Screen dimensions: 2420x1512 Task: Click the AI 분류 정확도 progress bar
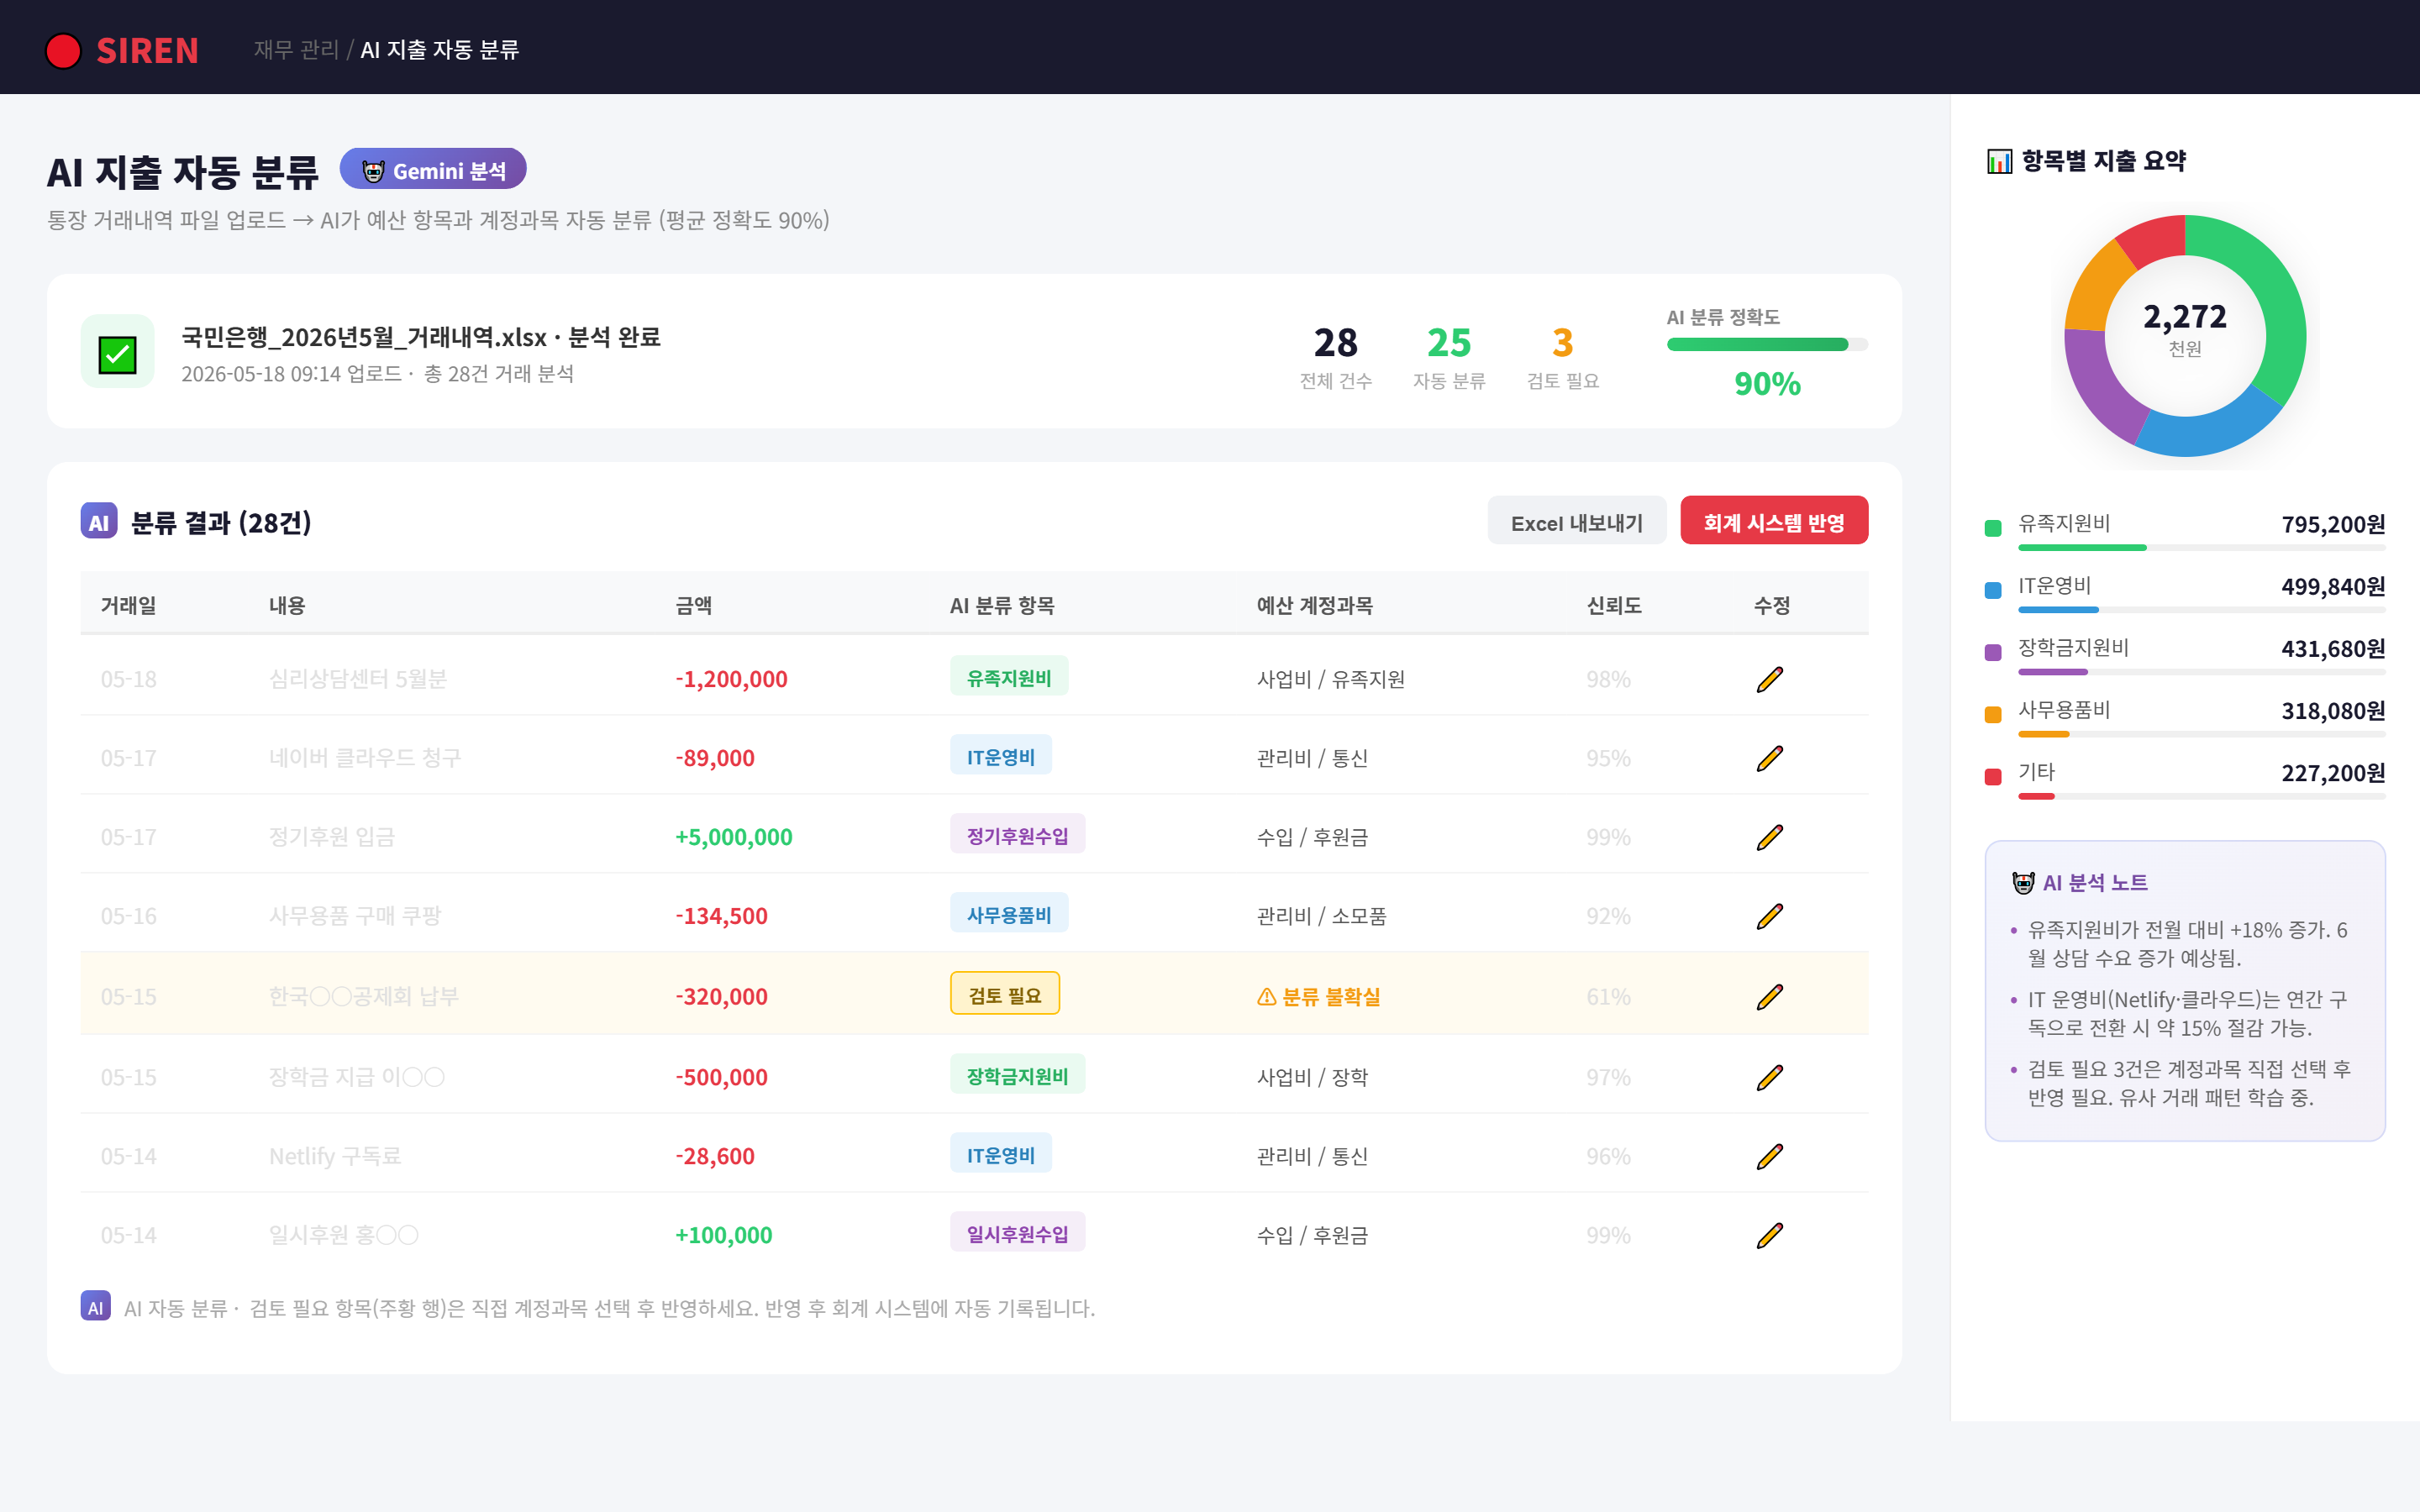1767,344
